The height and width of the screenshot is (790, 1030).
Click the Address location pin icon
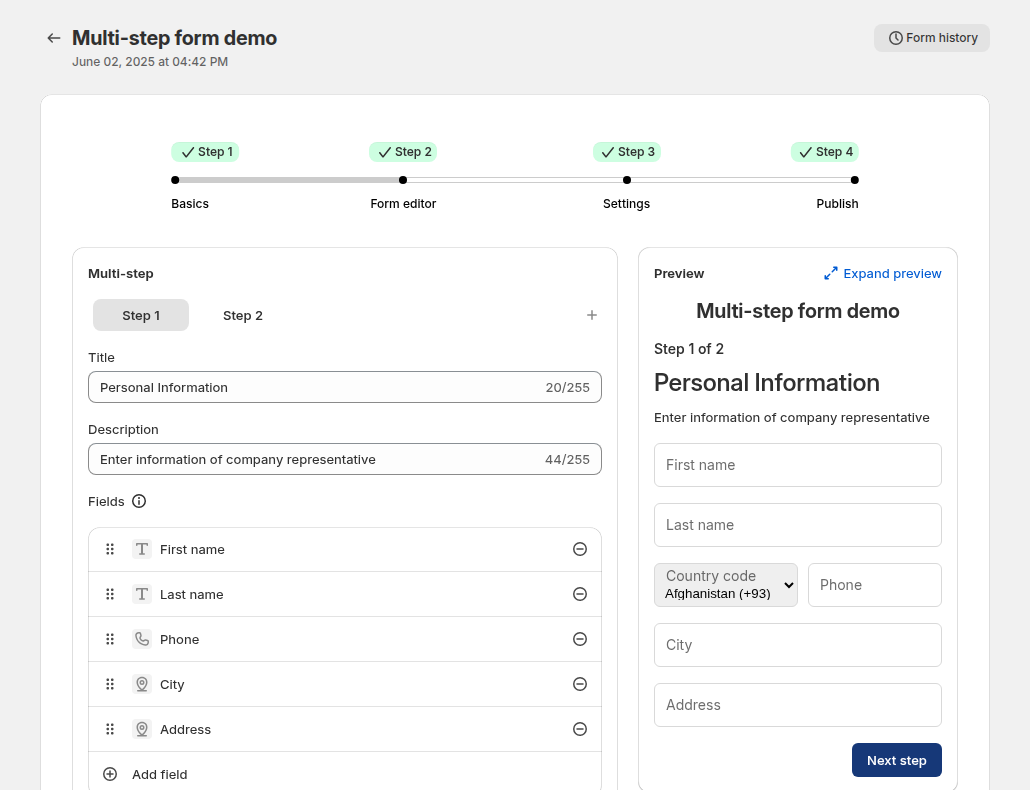142,729
